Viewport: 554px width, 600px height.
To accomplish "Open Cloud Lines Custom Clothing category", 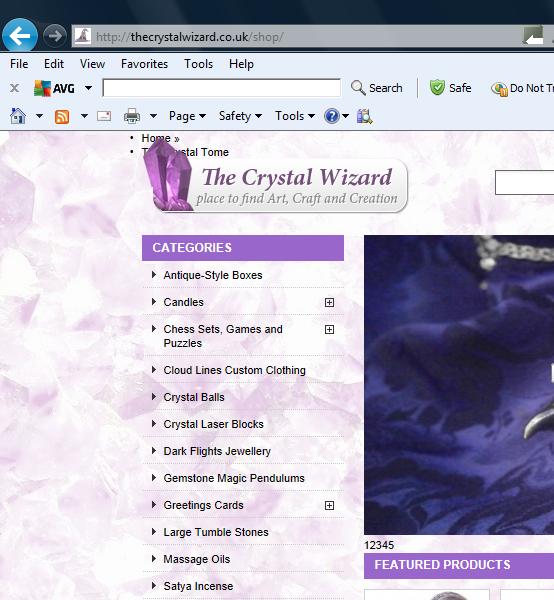I will [x=235, y=370].
